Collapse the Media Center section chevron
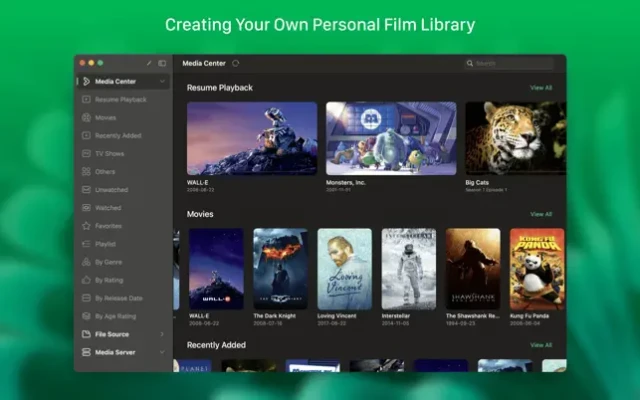 pyautogui.click(x=162, y=81)
